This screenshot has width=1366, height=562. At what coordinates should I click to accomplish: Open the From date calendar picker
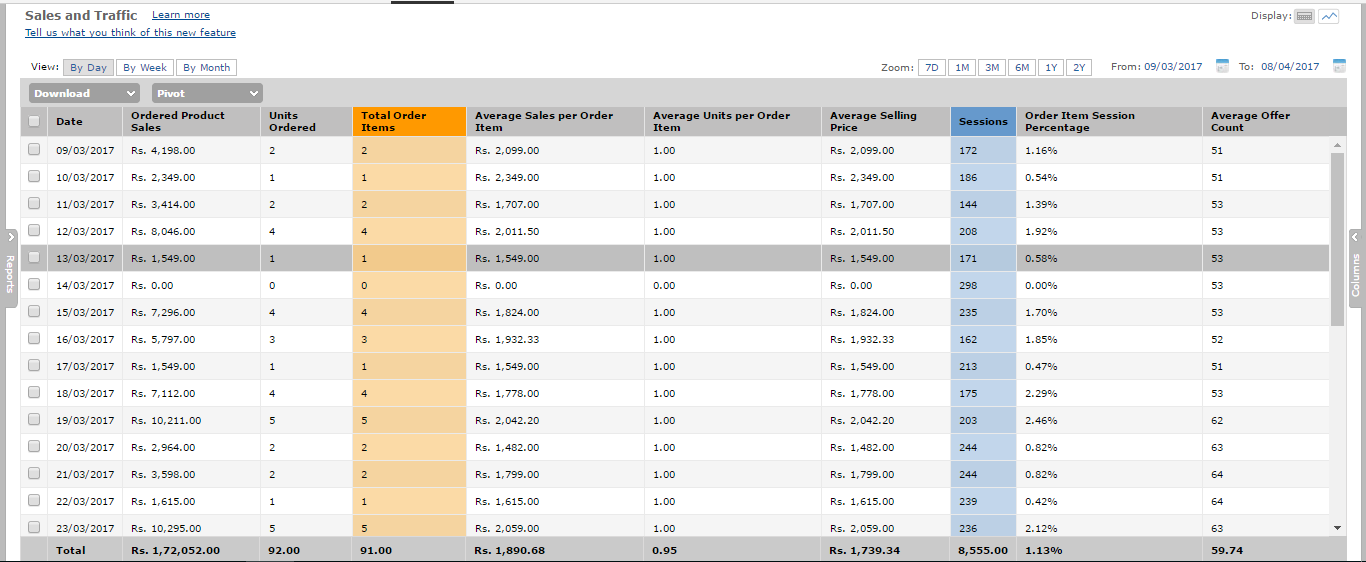(x=1222, y=67)
